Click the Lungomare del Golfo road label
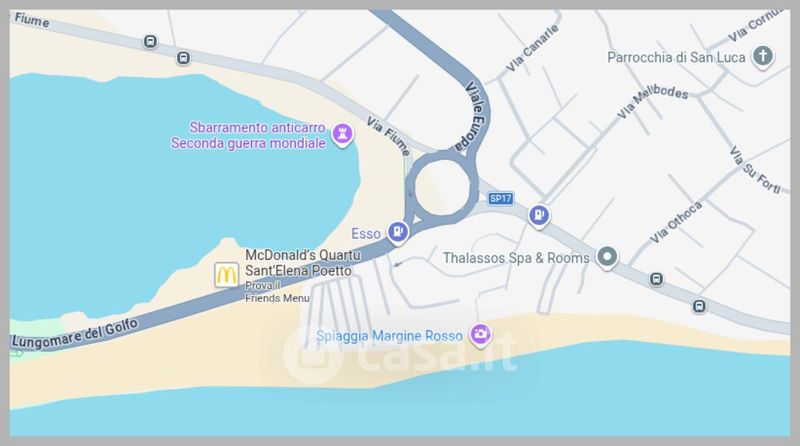 point(75,333)
